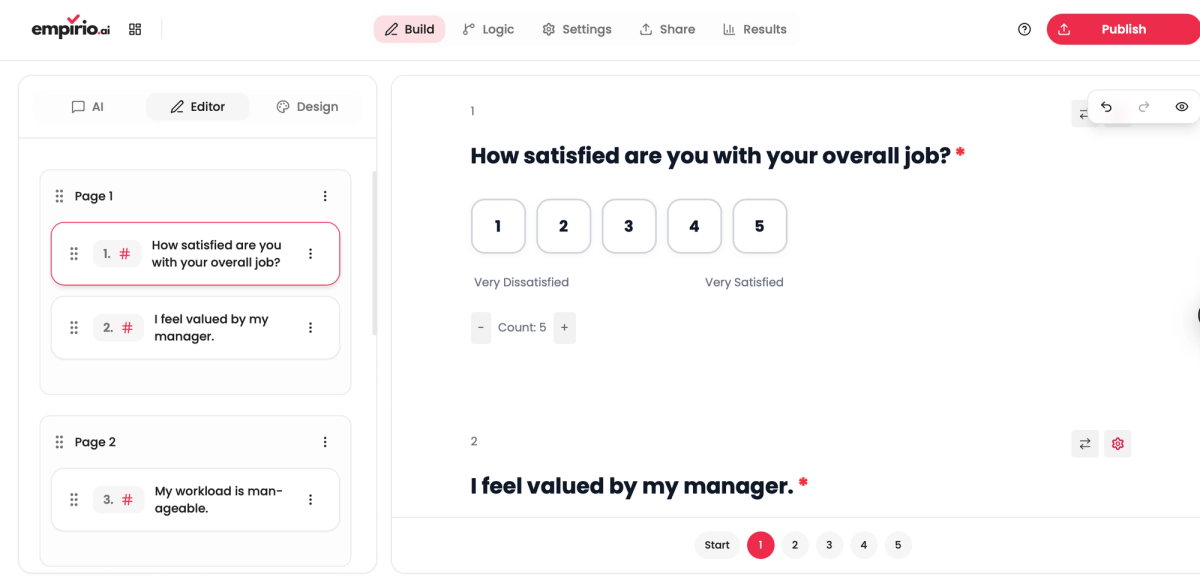Open three-dot menu for 'My workload' question
The image size is (1200, 577).
310,500
